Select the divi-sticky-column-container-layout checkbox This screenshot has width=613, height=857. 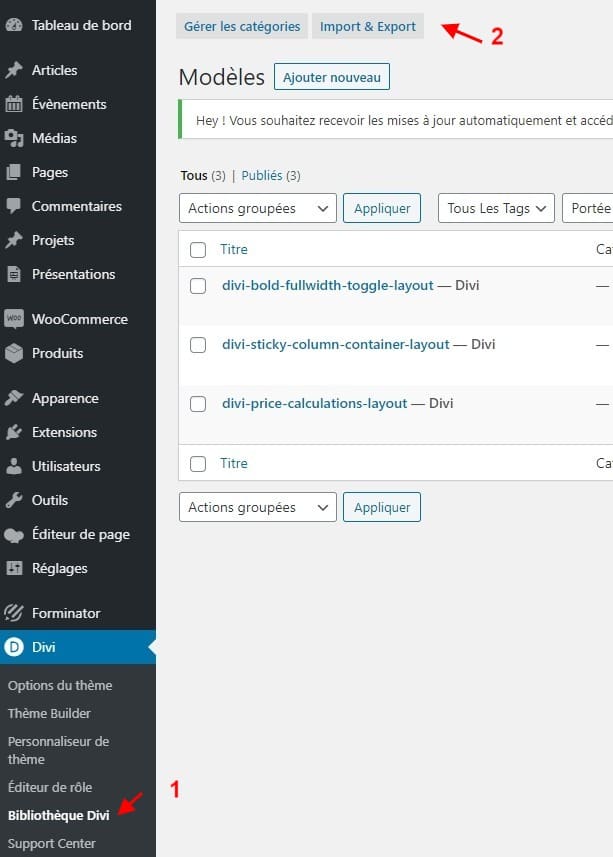198,345
